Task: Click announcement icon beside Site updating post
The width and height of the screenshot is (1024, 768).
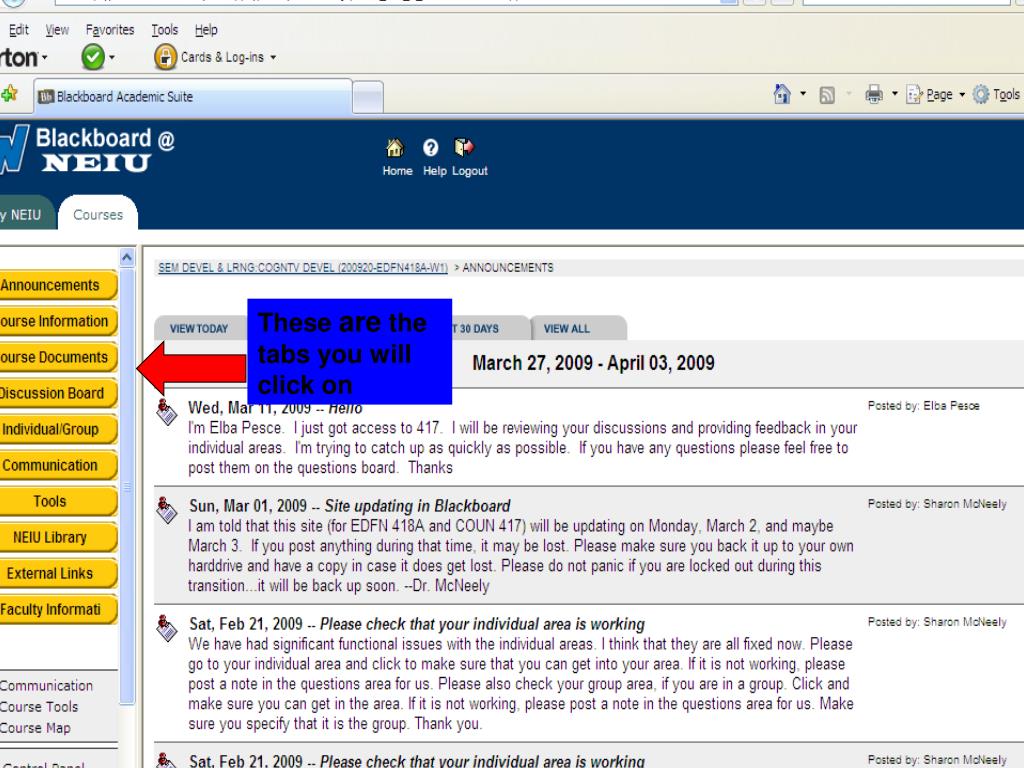Action: [167, 510]
